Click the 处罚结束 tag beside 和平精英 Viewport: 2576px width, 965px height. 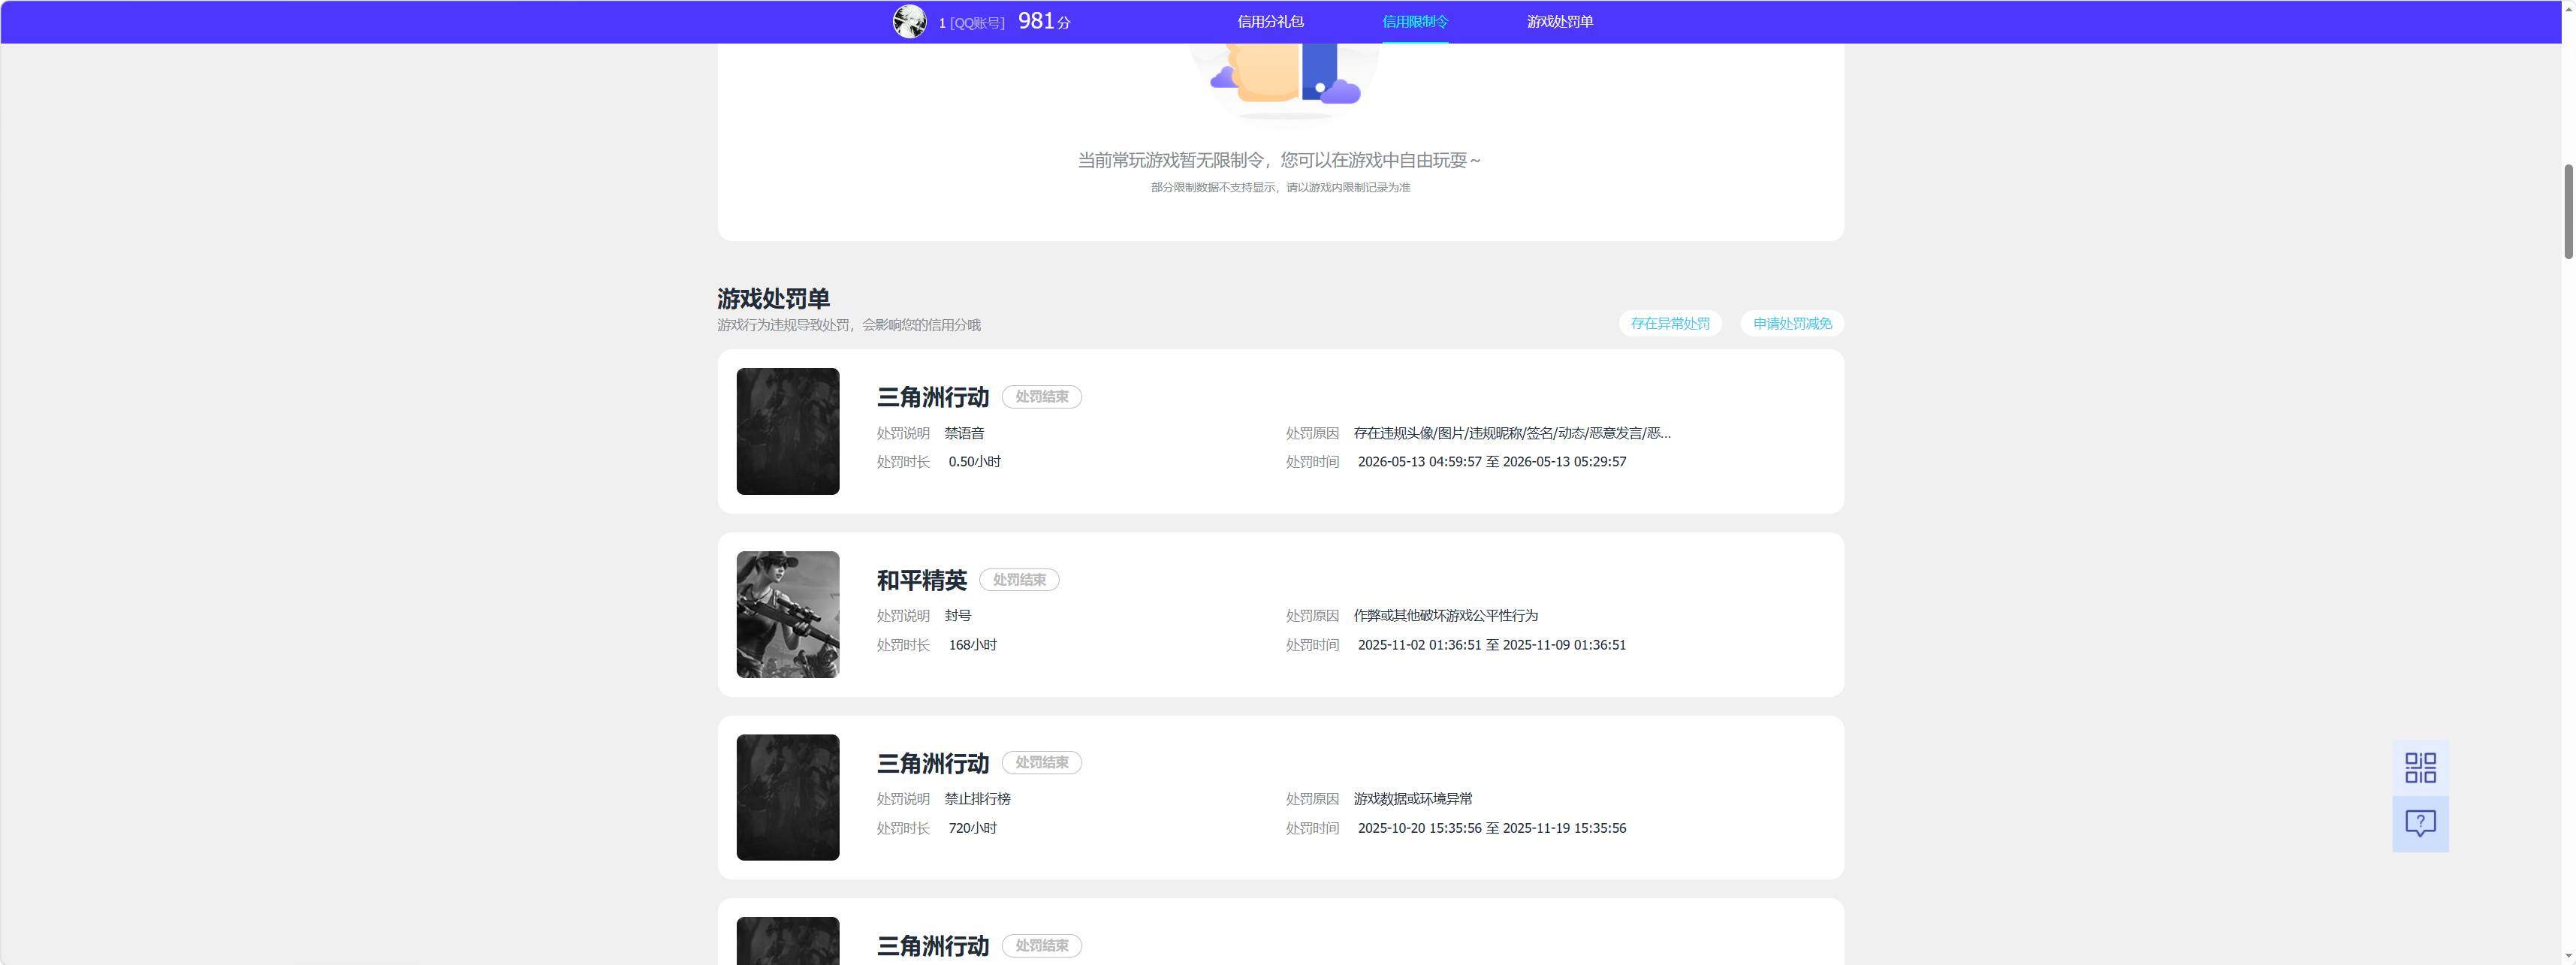1019,580
